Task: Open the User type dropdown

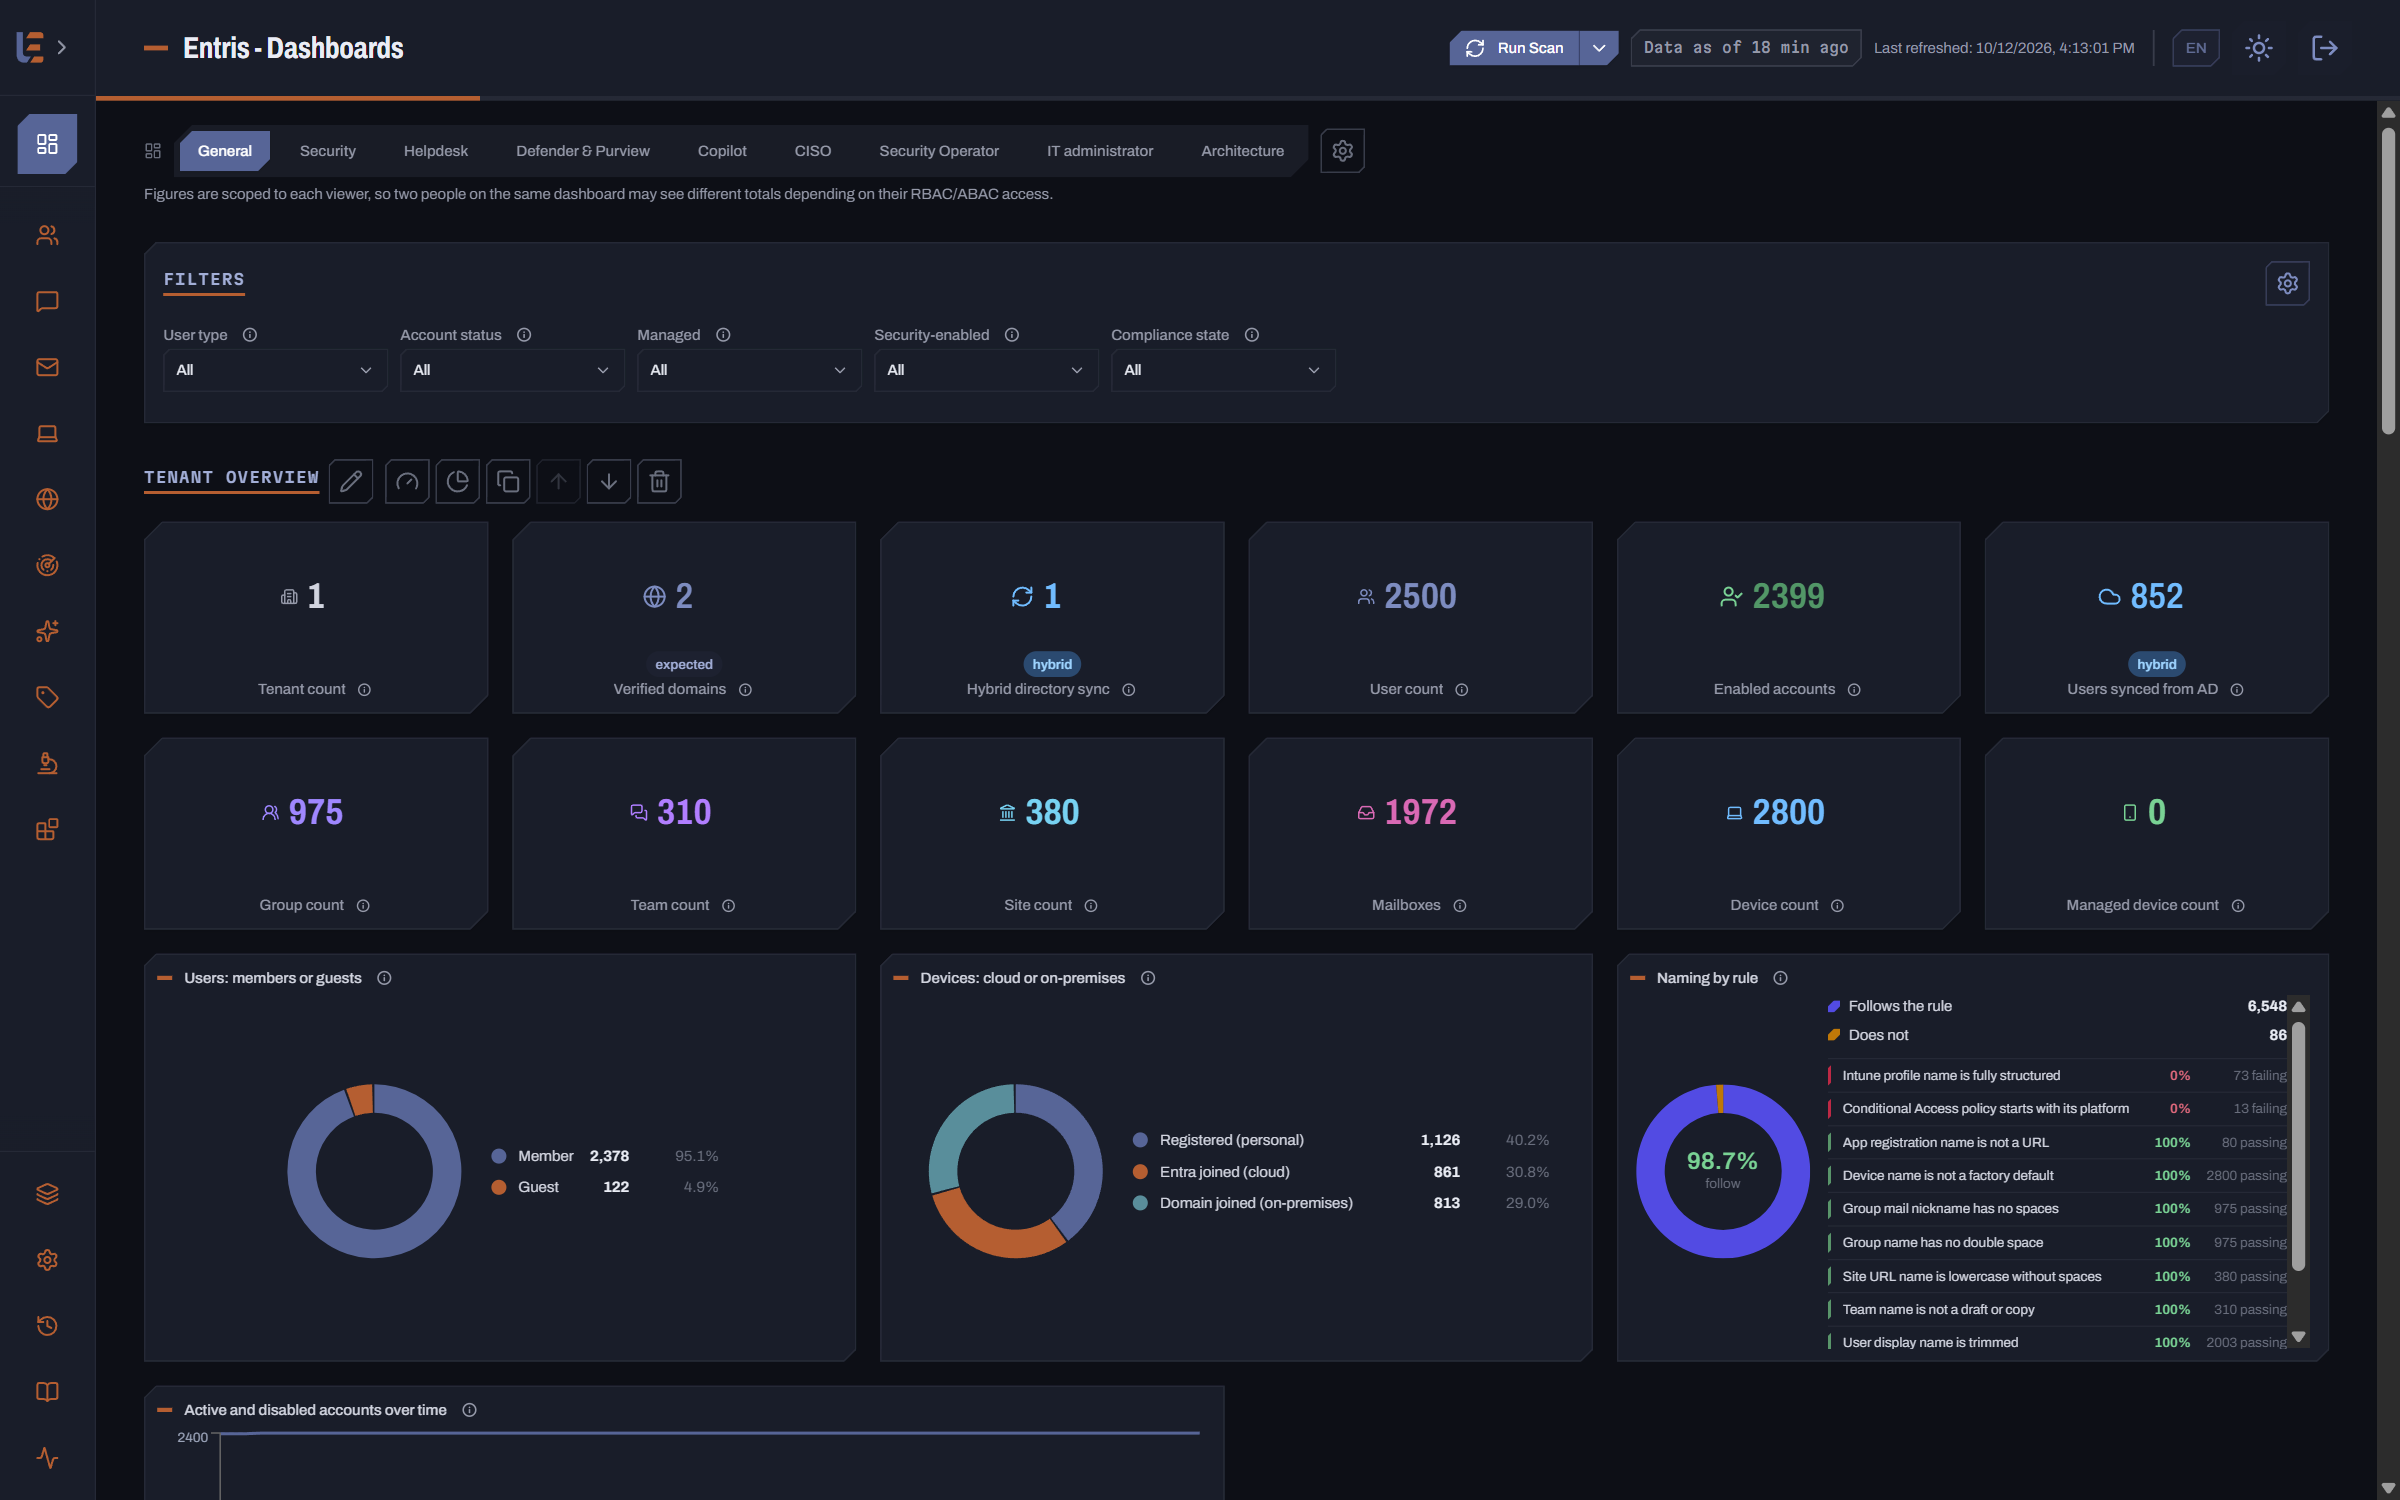Action: click(x=275, y=370)
